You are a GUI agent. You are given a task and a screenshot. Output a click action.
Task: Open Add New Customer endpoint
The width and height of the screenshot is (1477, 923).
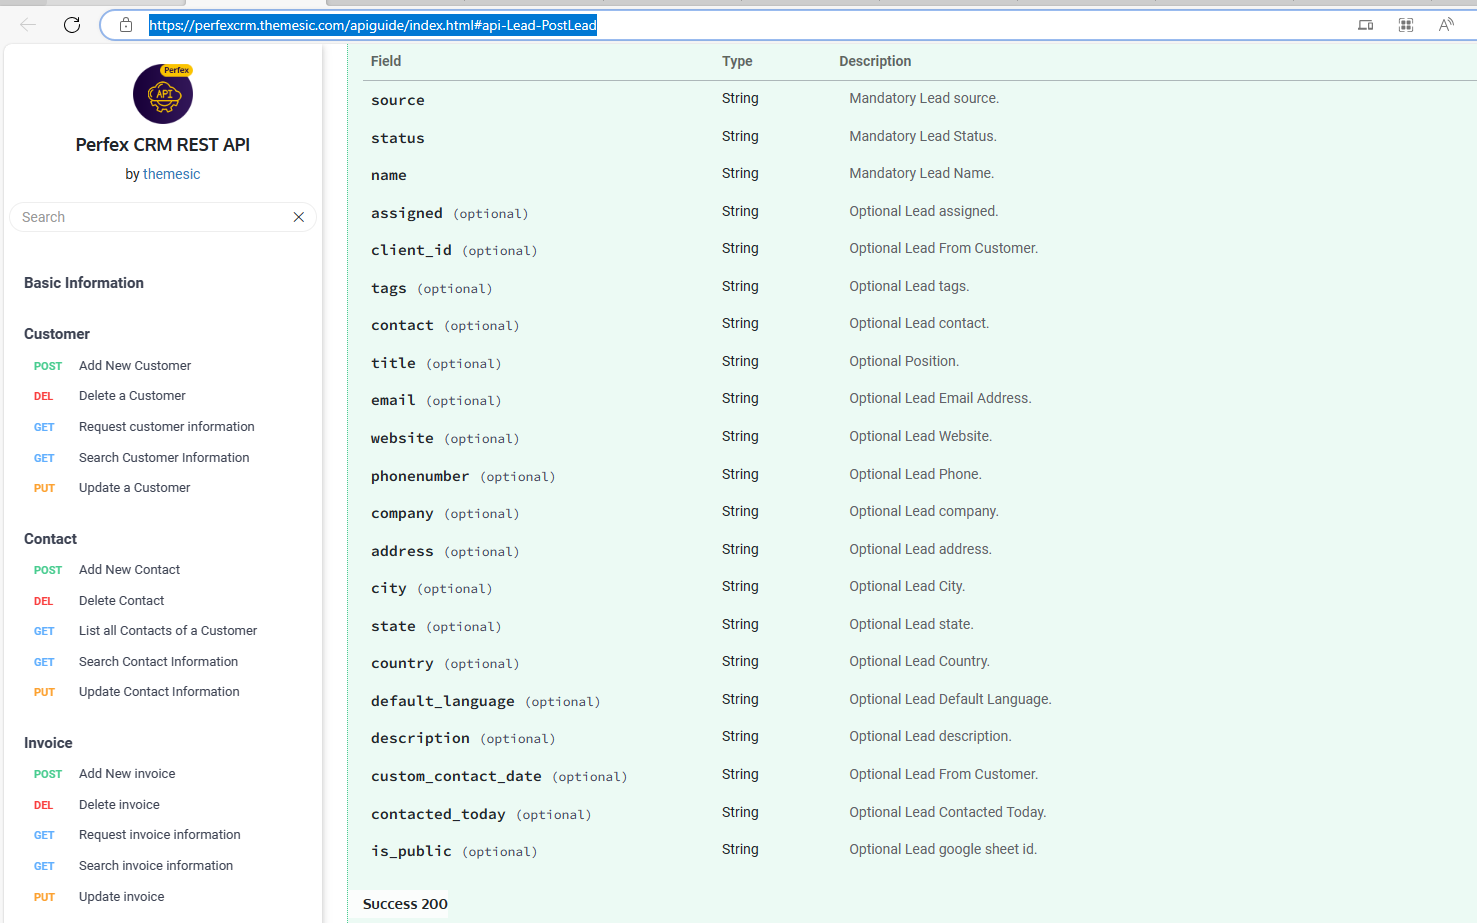coord(135,366)
